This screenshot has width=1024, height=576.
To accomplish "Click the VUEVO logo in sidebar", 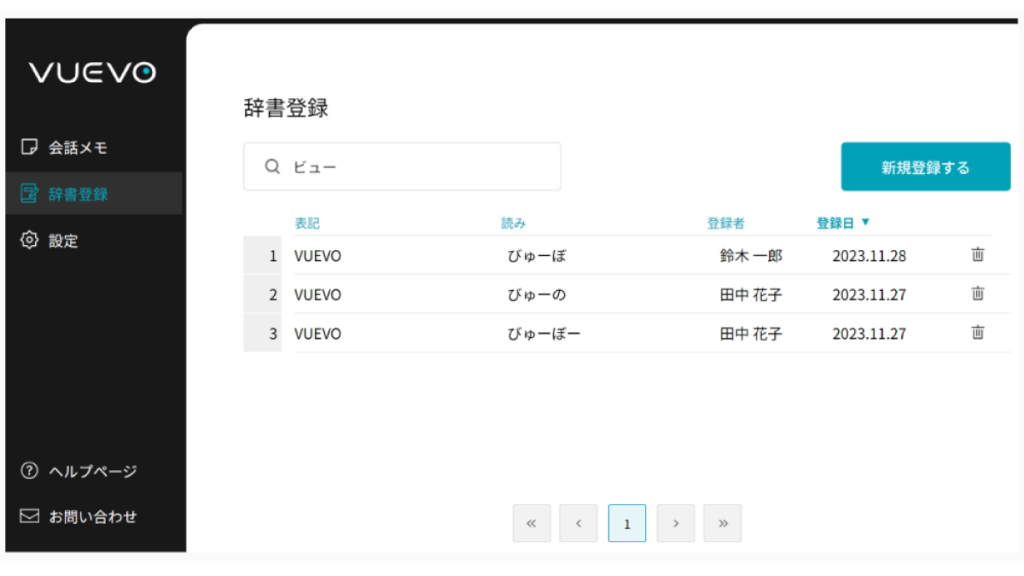I will (x=92, y=73).
